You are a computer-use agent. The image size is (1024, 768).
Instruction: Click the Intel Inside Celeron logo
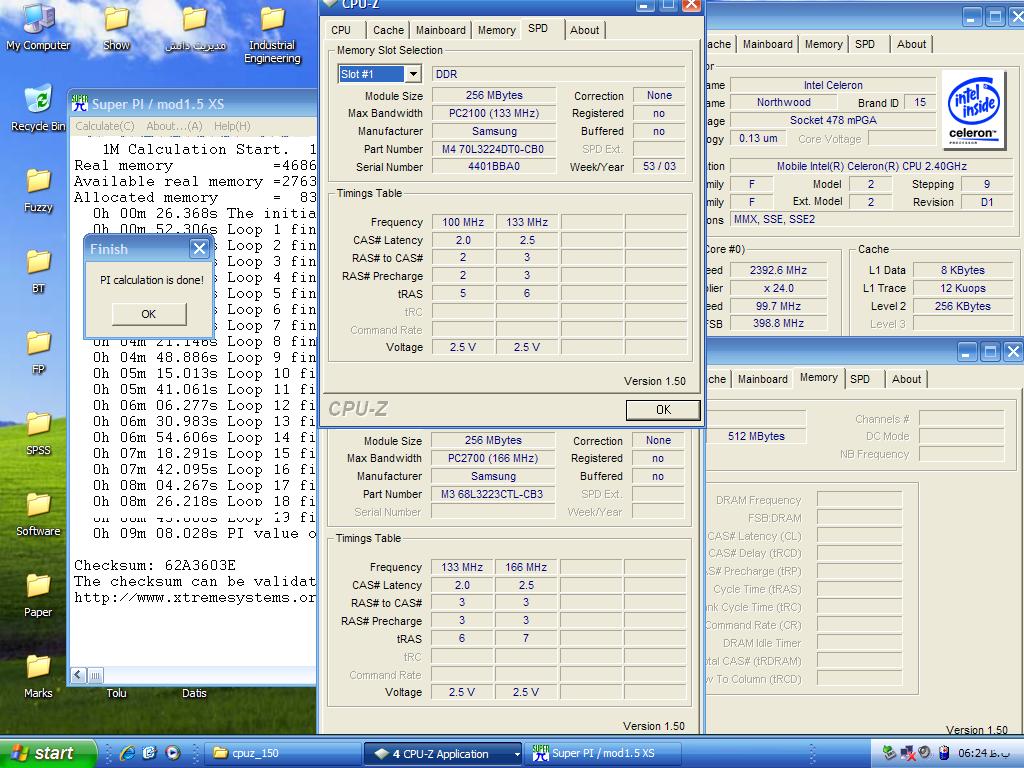point(973,110)
